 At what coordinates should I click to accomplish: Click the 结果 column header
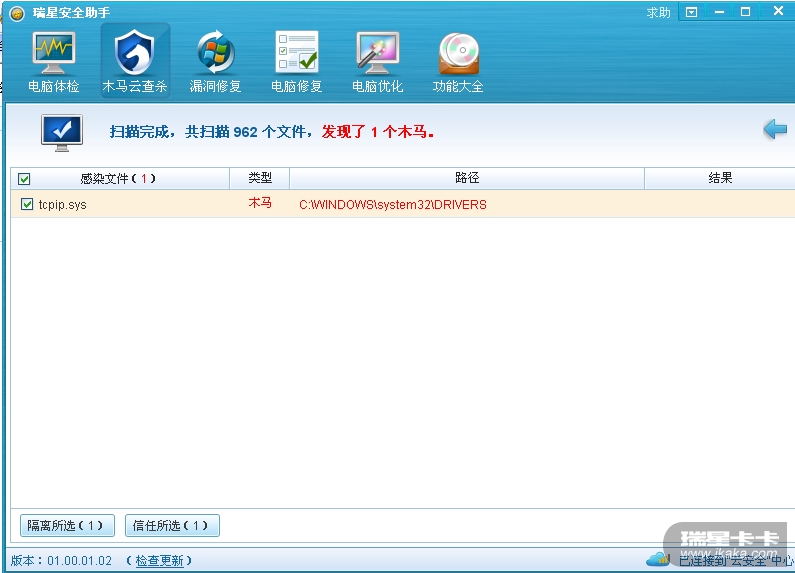click(x=720, y=178)
